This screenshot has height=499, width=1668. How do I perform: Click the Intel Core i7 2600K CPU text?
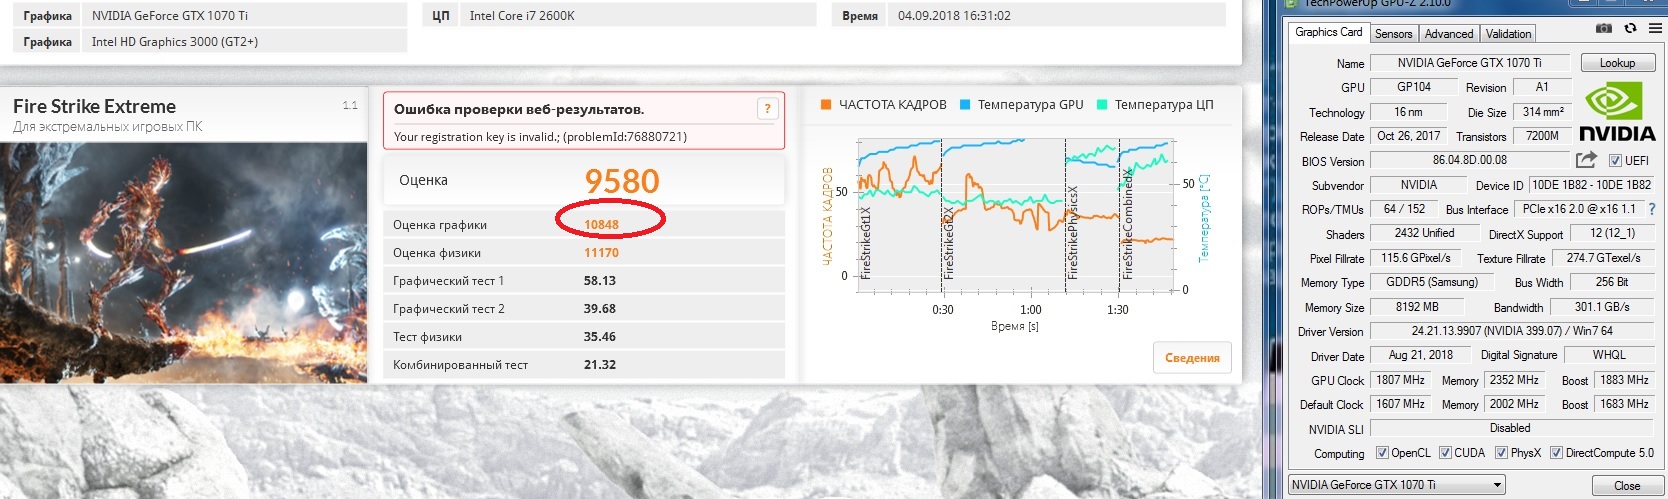coord(522,16)
